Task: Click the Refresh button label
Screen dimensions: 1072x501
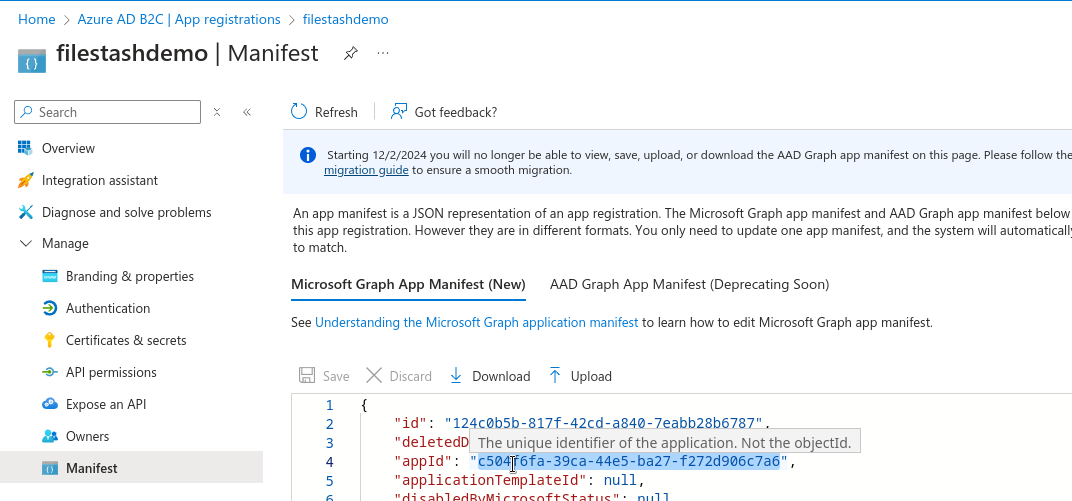Action: [336, 112]
